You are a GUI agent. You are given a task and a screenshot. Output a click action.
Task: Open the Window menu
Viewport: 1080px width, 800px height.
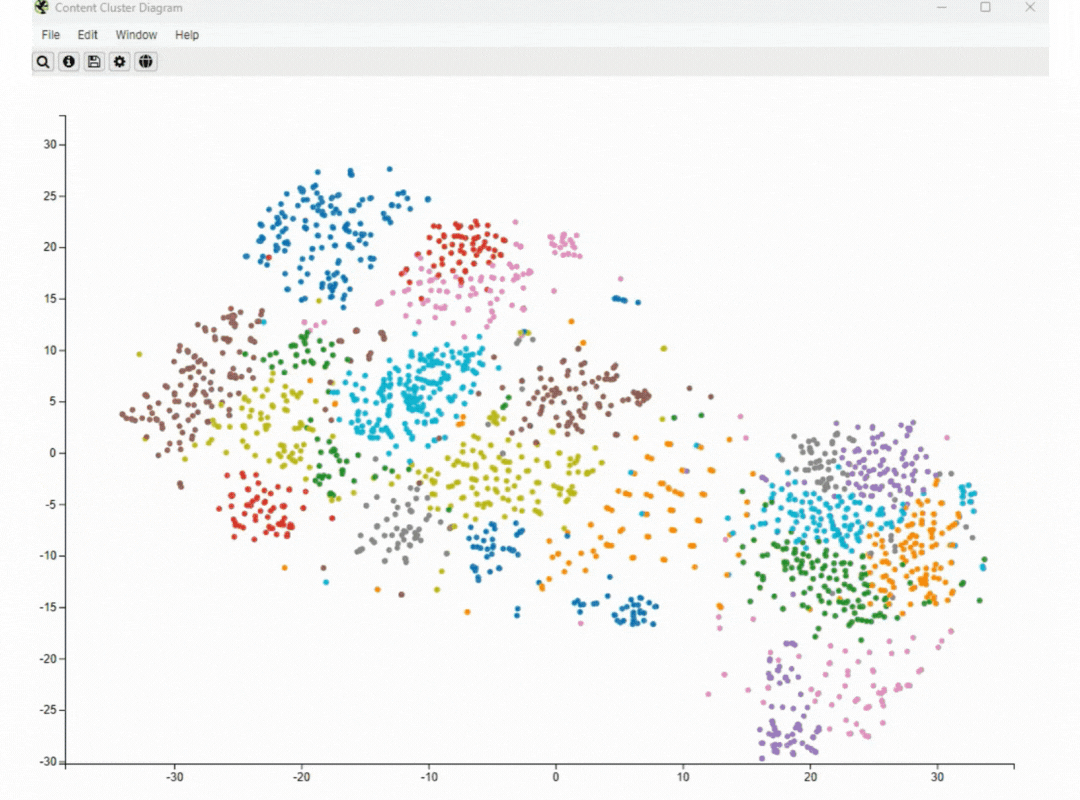point(136,35)
